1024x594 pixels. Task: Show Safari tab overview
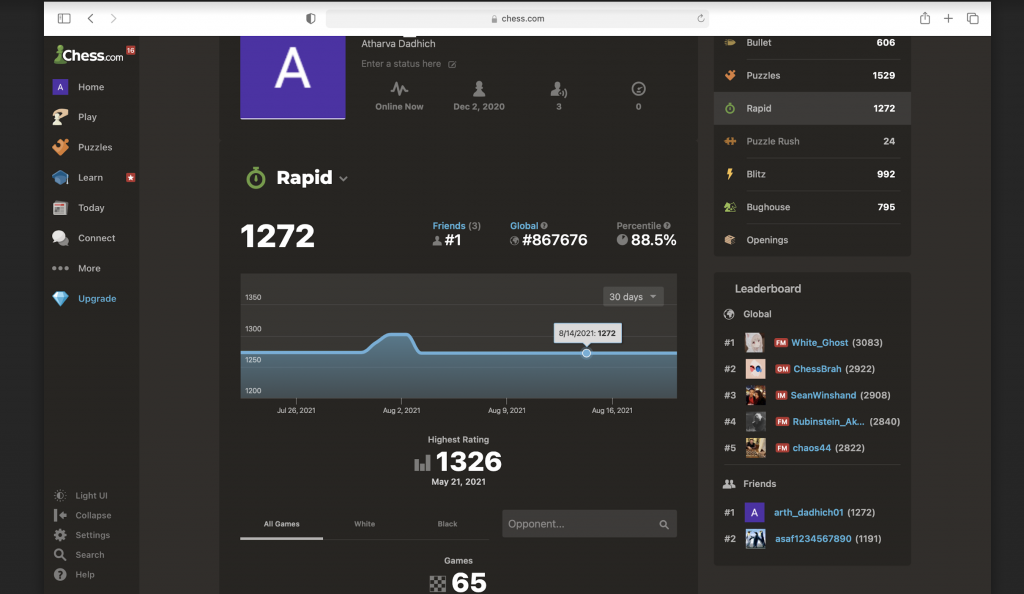pyautogui.click(x=972, y=18)
